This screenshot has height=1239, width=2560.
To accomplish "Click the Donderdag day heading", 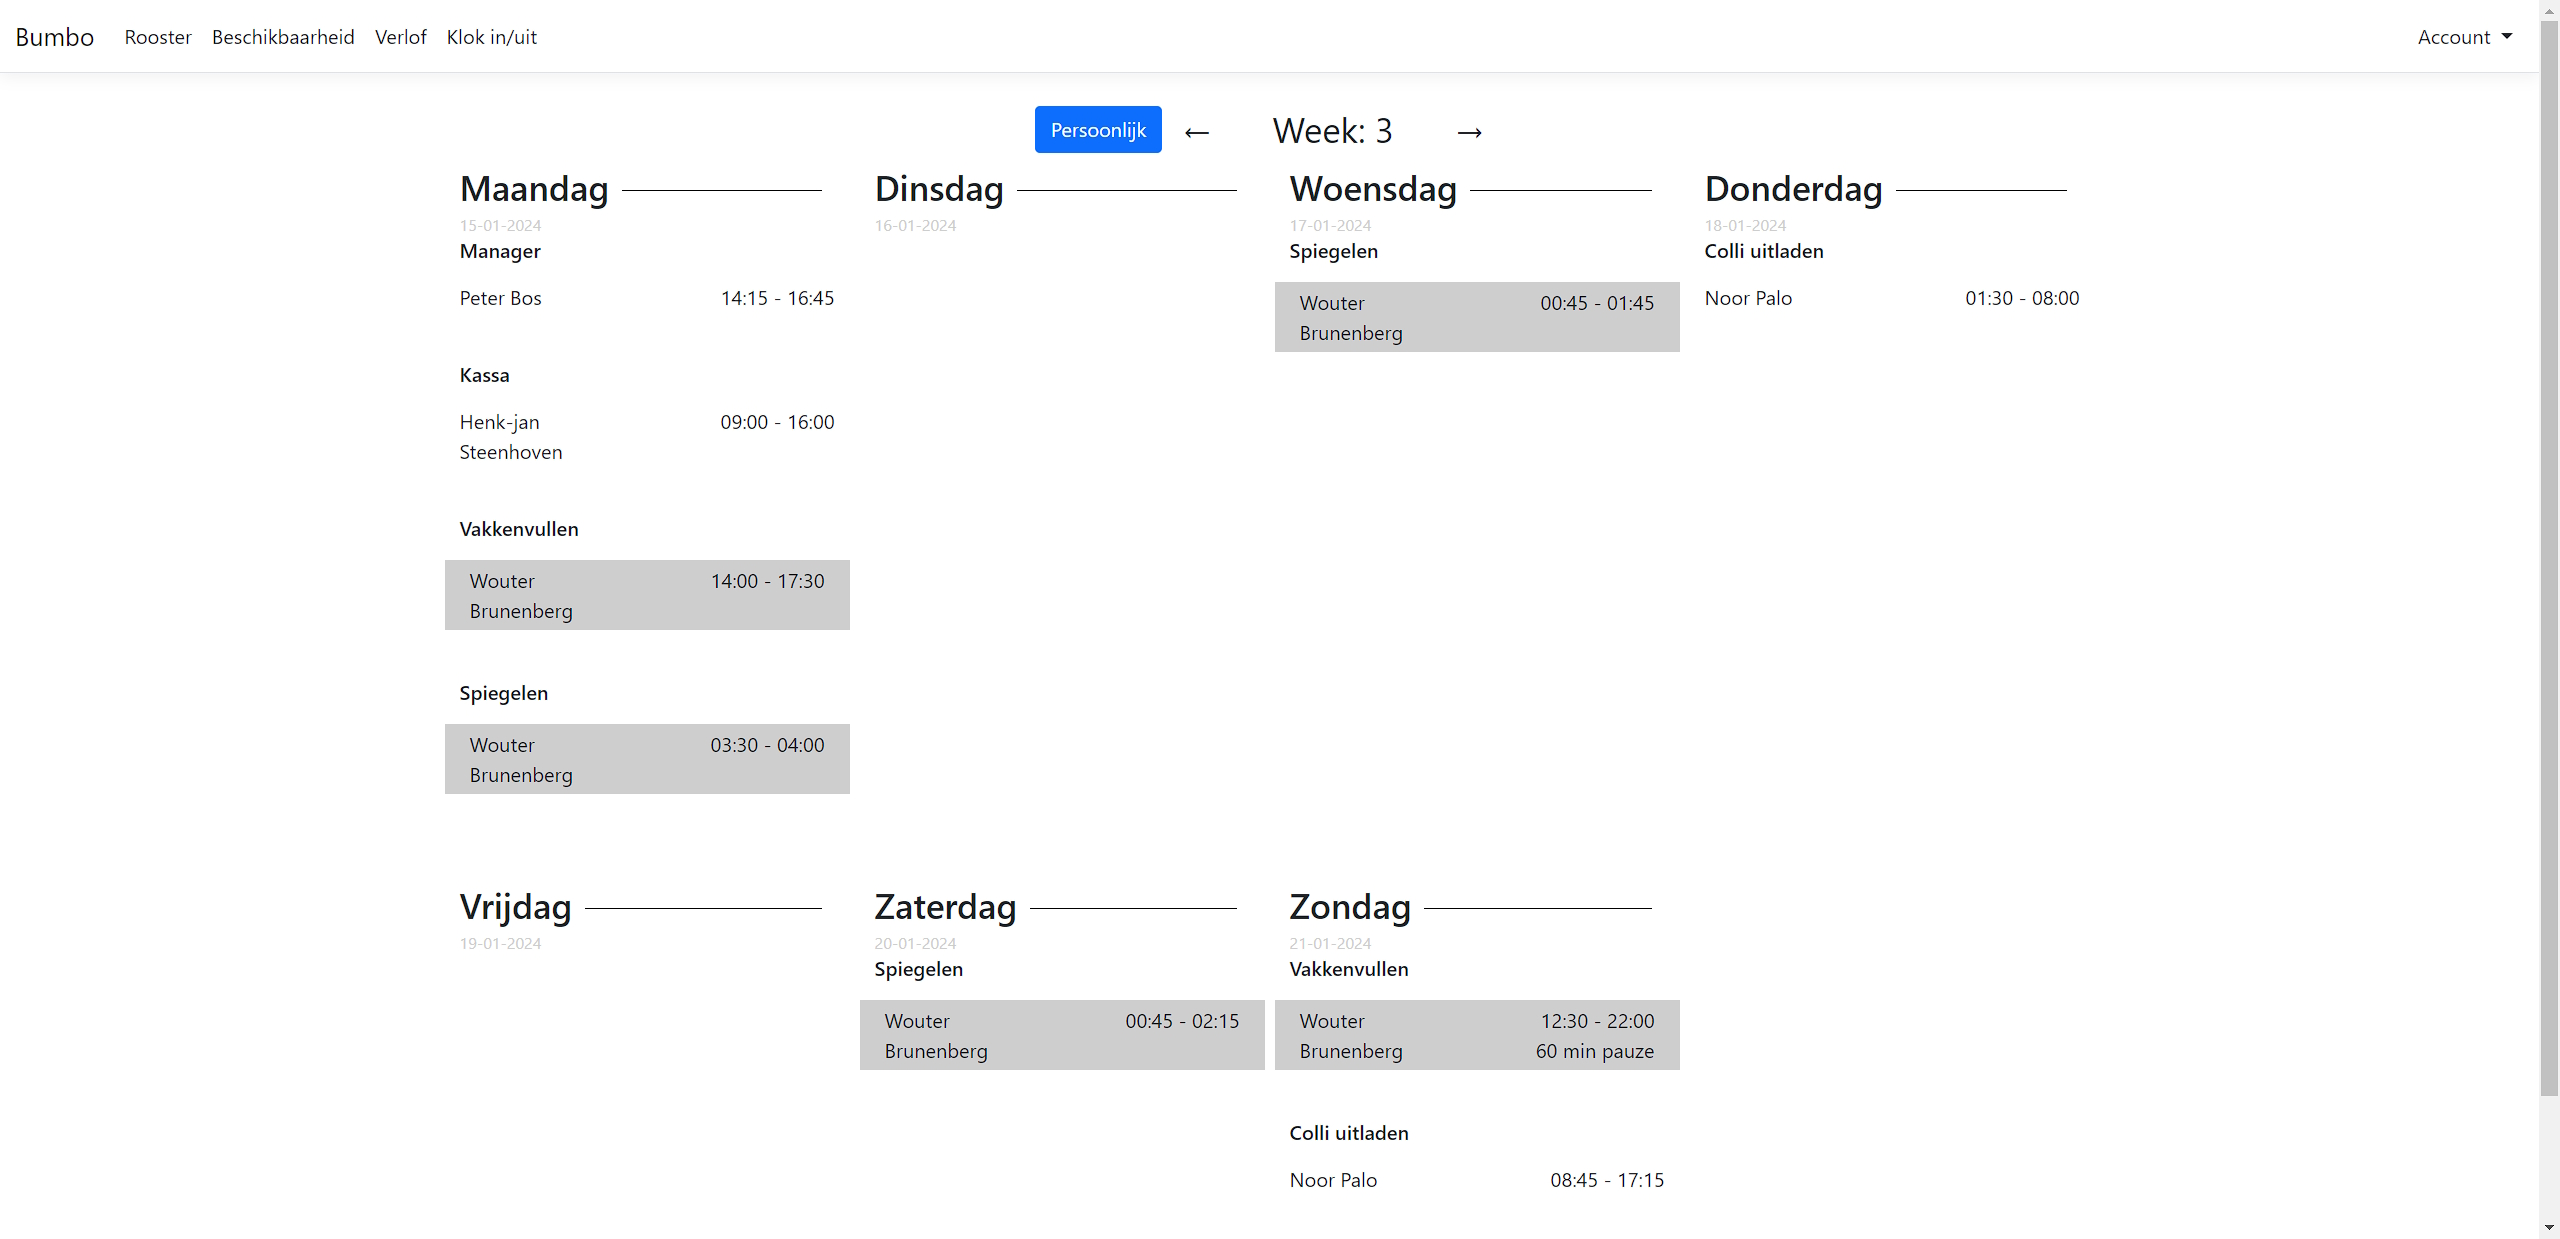I will click(1794, 189).
